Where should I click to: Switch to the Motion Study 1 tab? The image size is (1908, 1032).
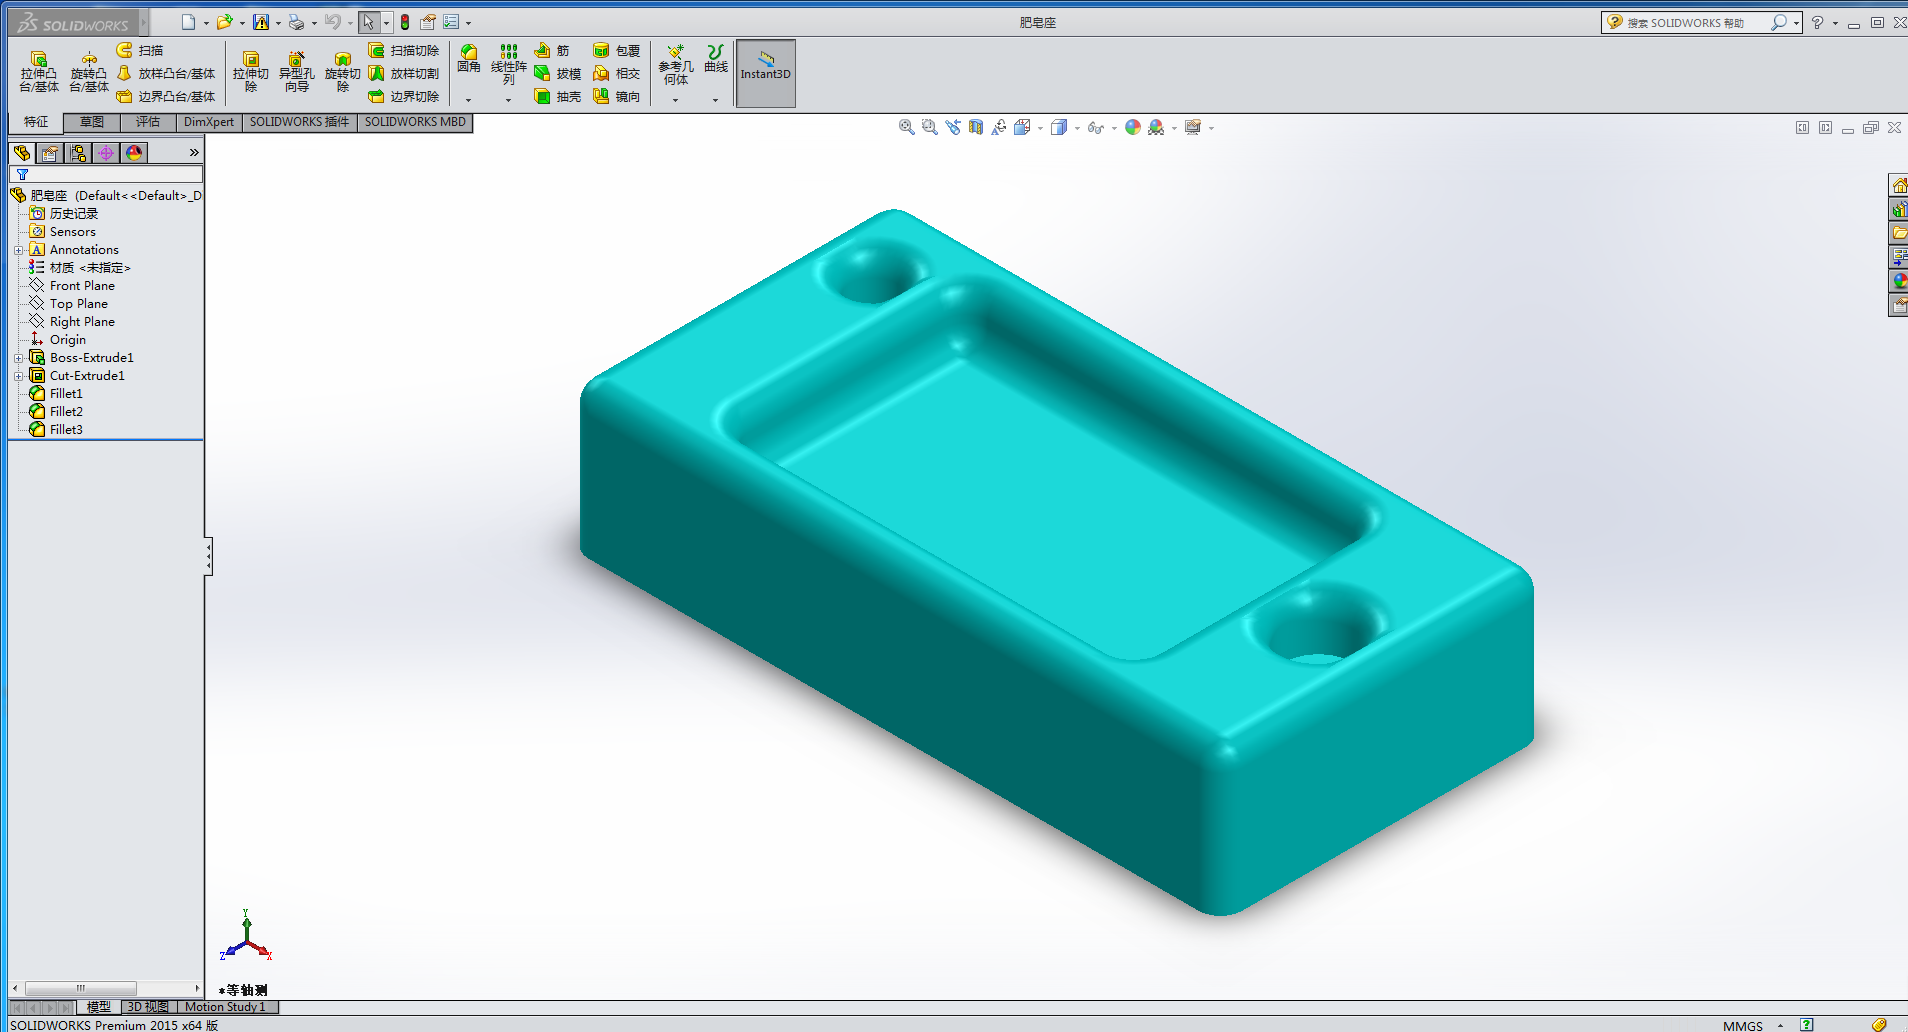coord(225,1007)
